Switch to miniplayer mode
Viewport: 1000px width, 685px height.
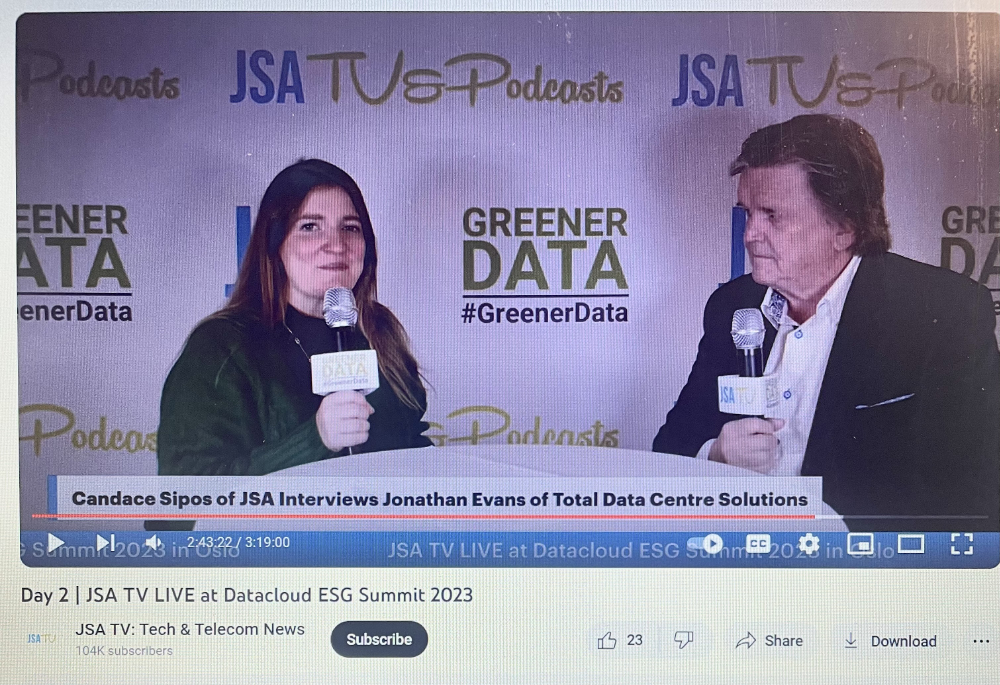[x=860, y=544]
